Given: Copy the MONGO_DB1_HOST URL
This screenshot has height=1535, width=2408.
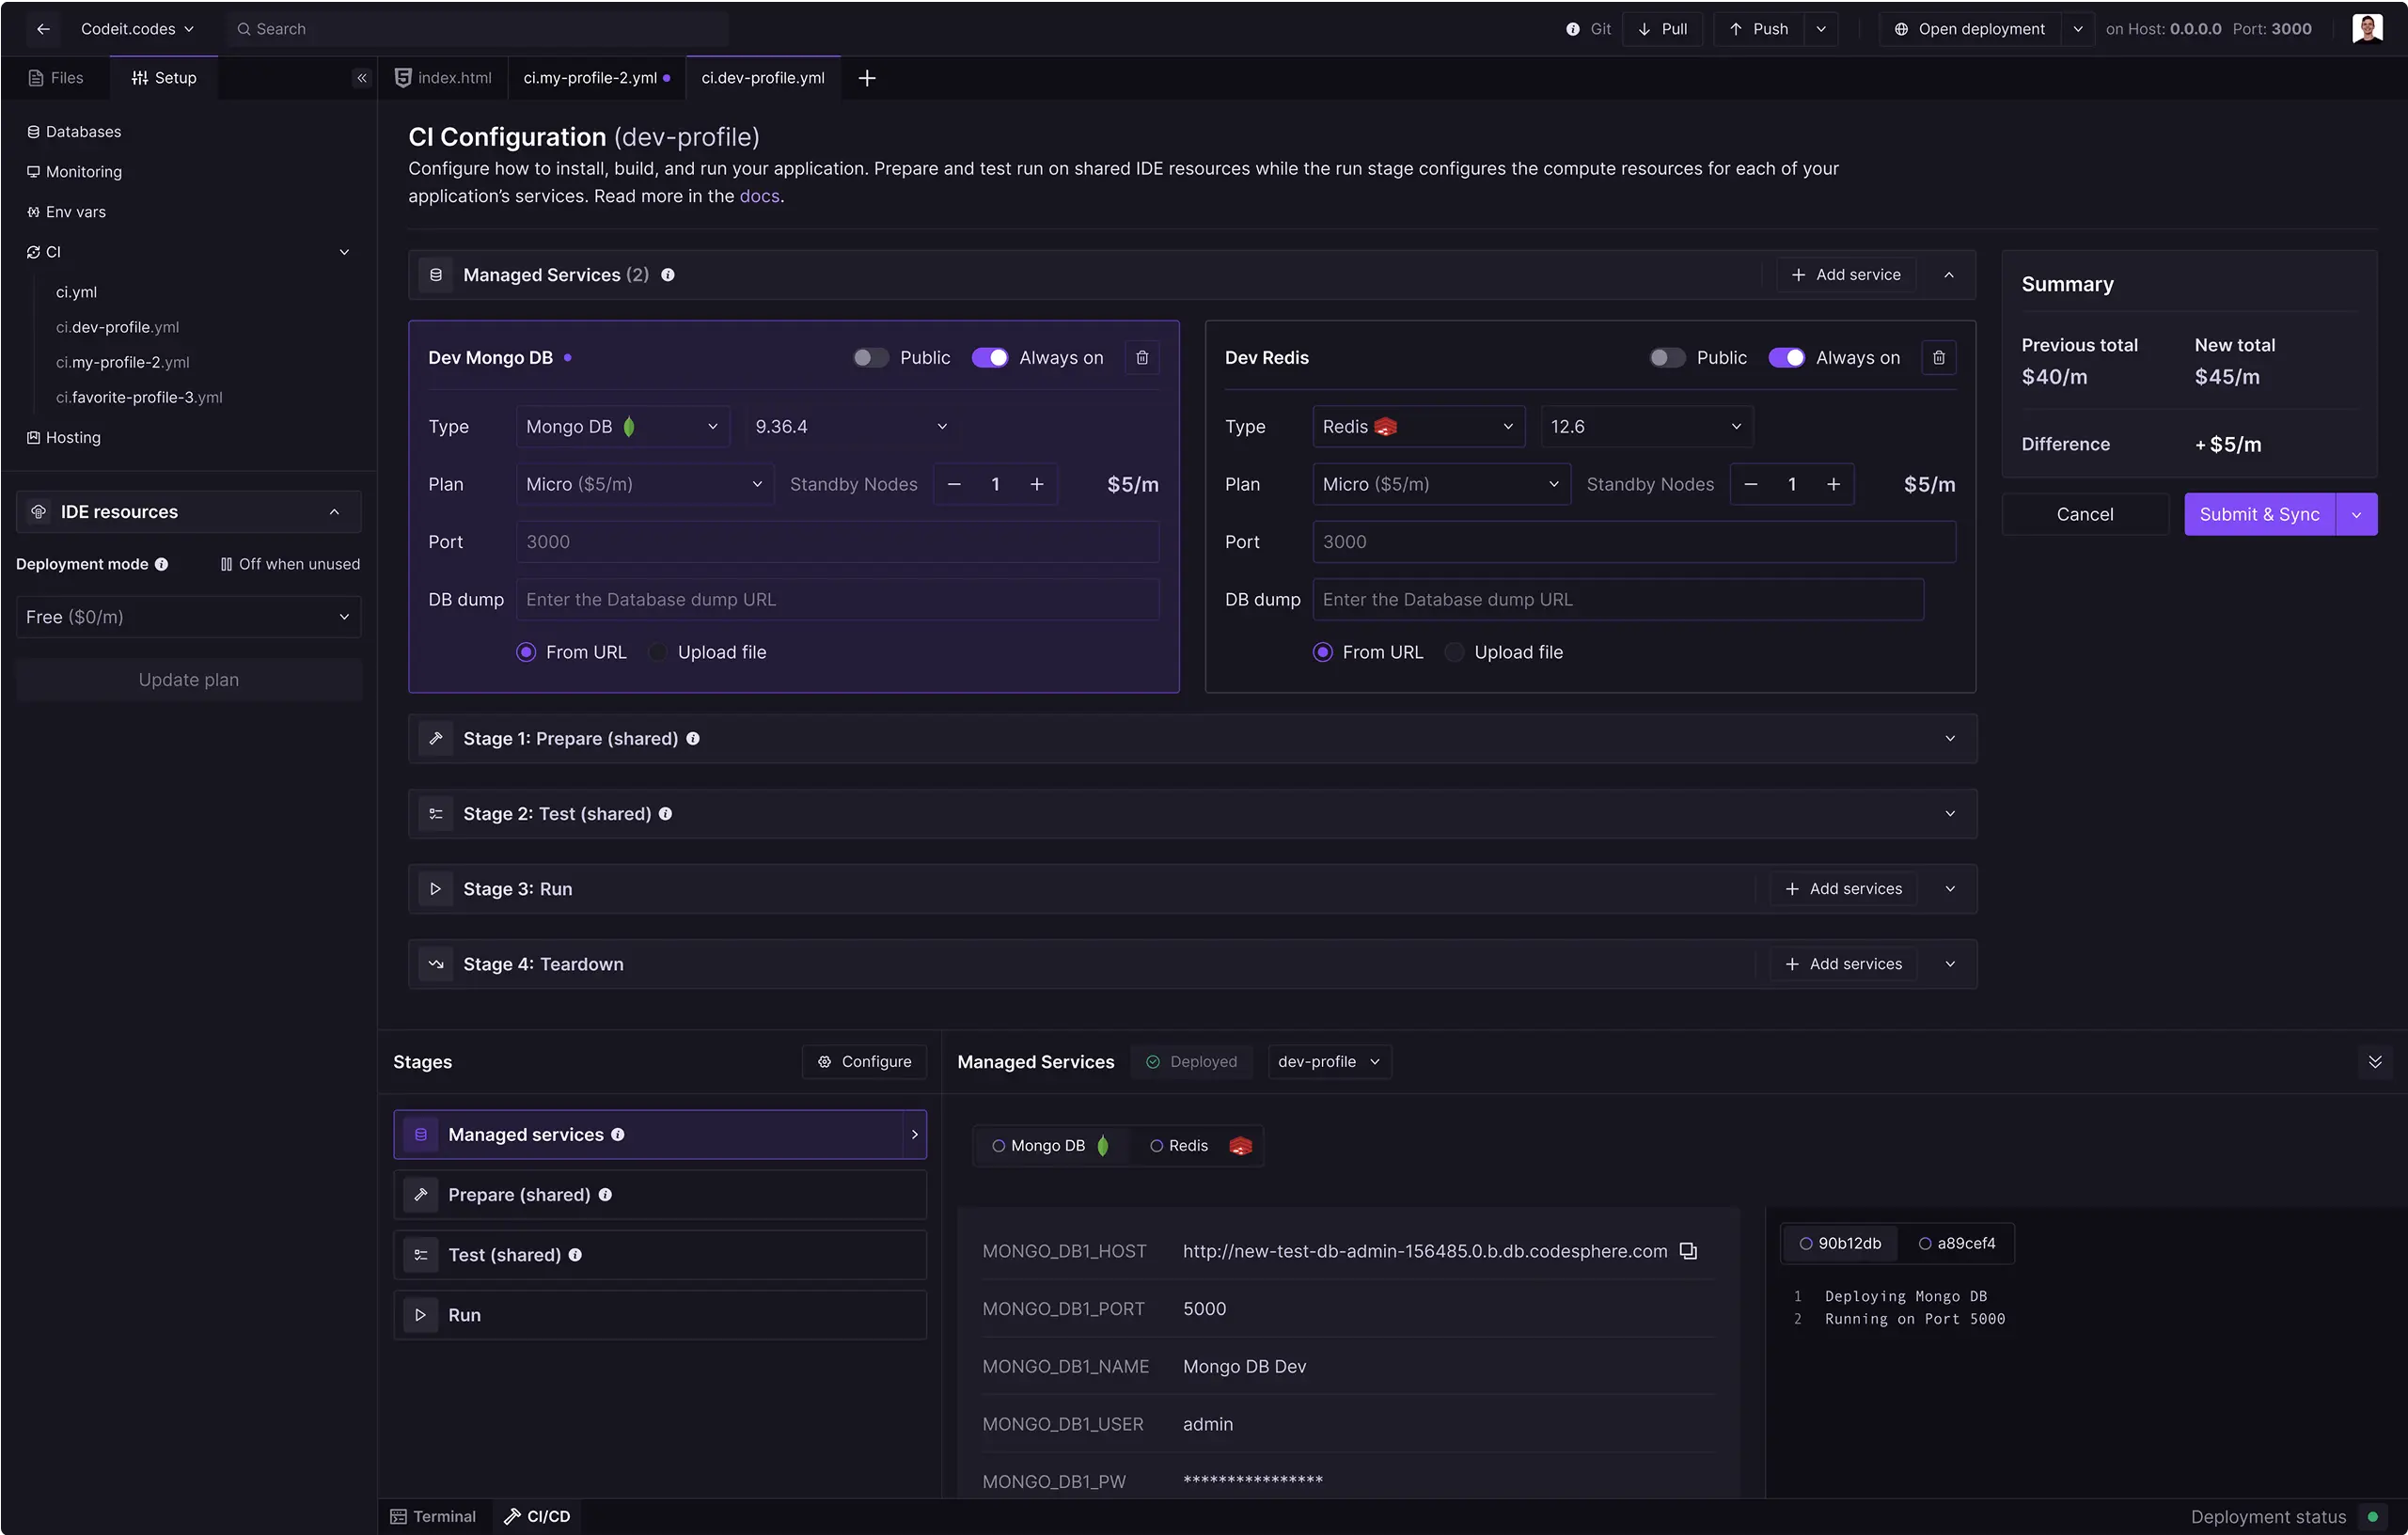Looking at the screenshot, I should 1688,1251.
